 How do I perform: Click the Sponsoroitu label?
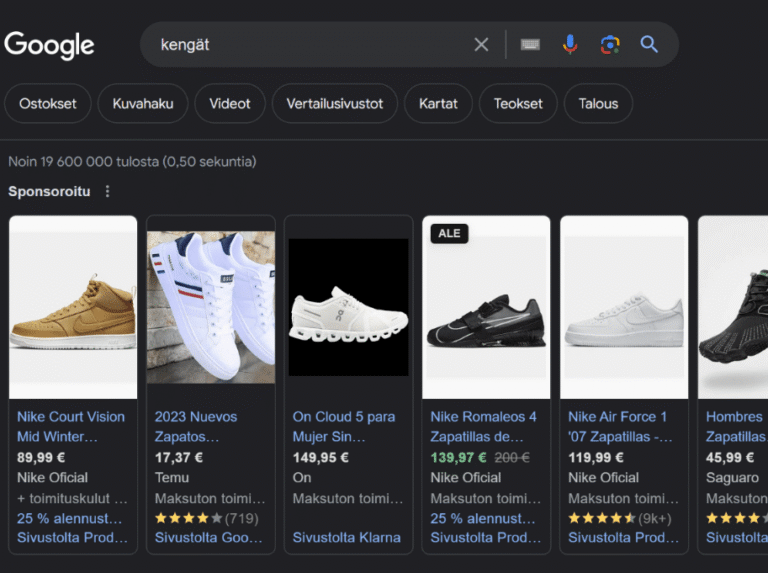(x=49, y=191)
